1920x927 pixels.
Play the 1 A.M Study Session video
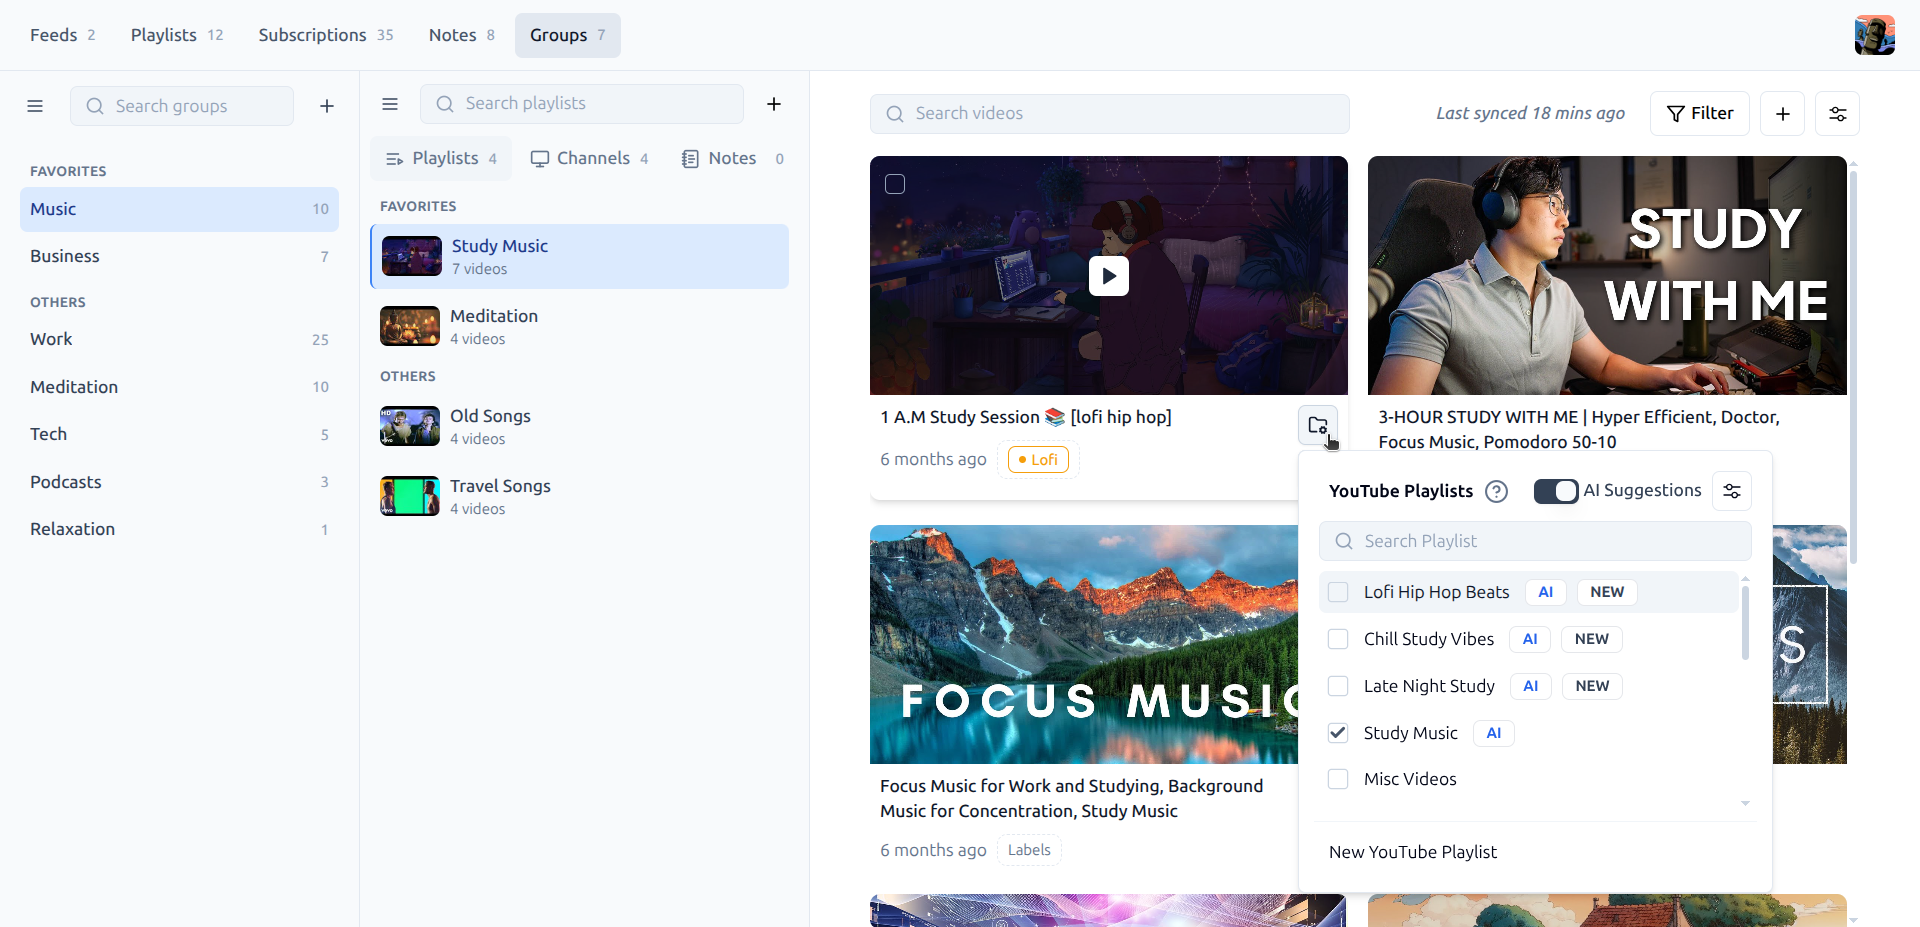pyautogui.click(x=1108, y=275)
